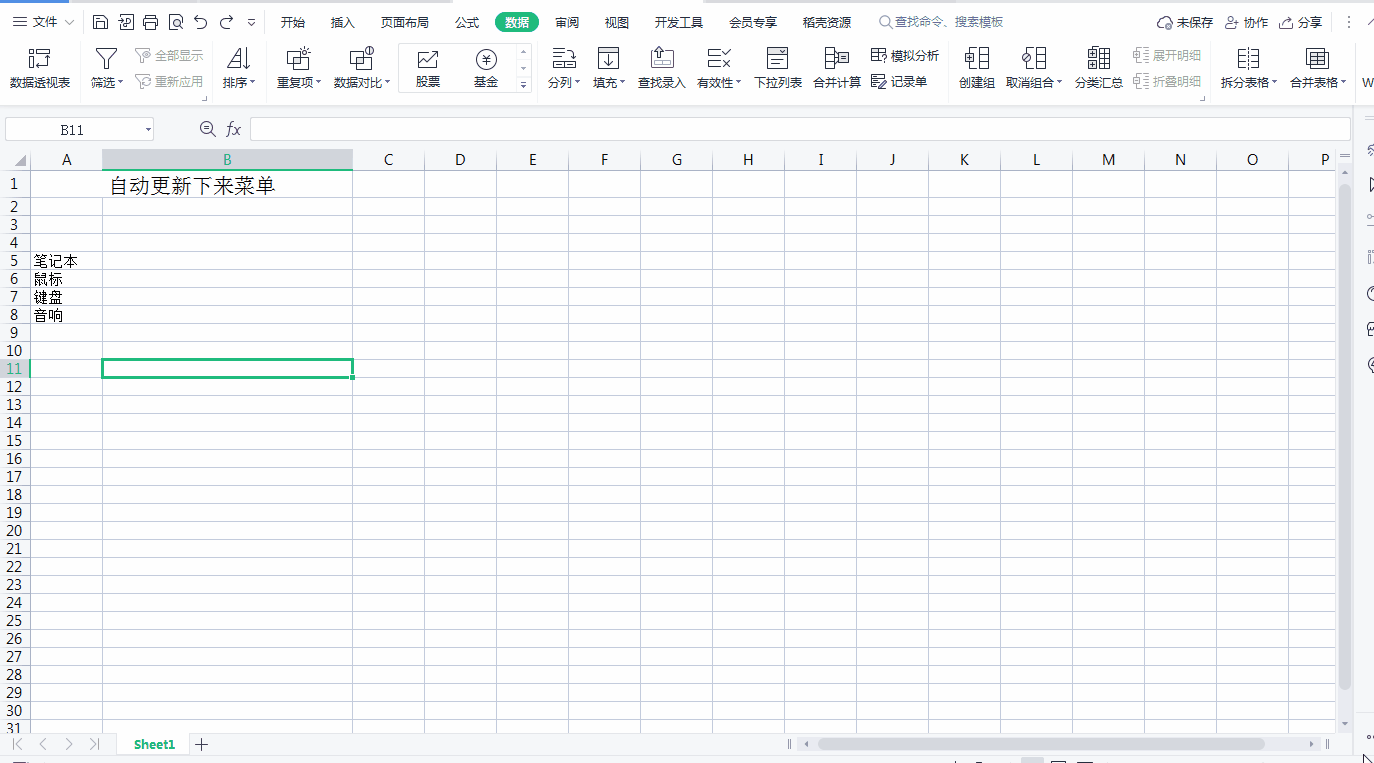Click the 未保存 unsaved status button
This screenshot has width=1374, height=763.
tap(1185, 22)
